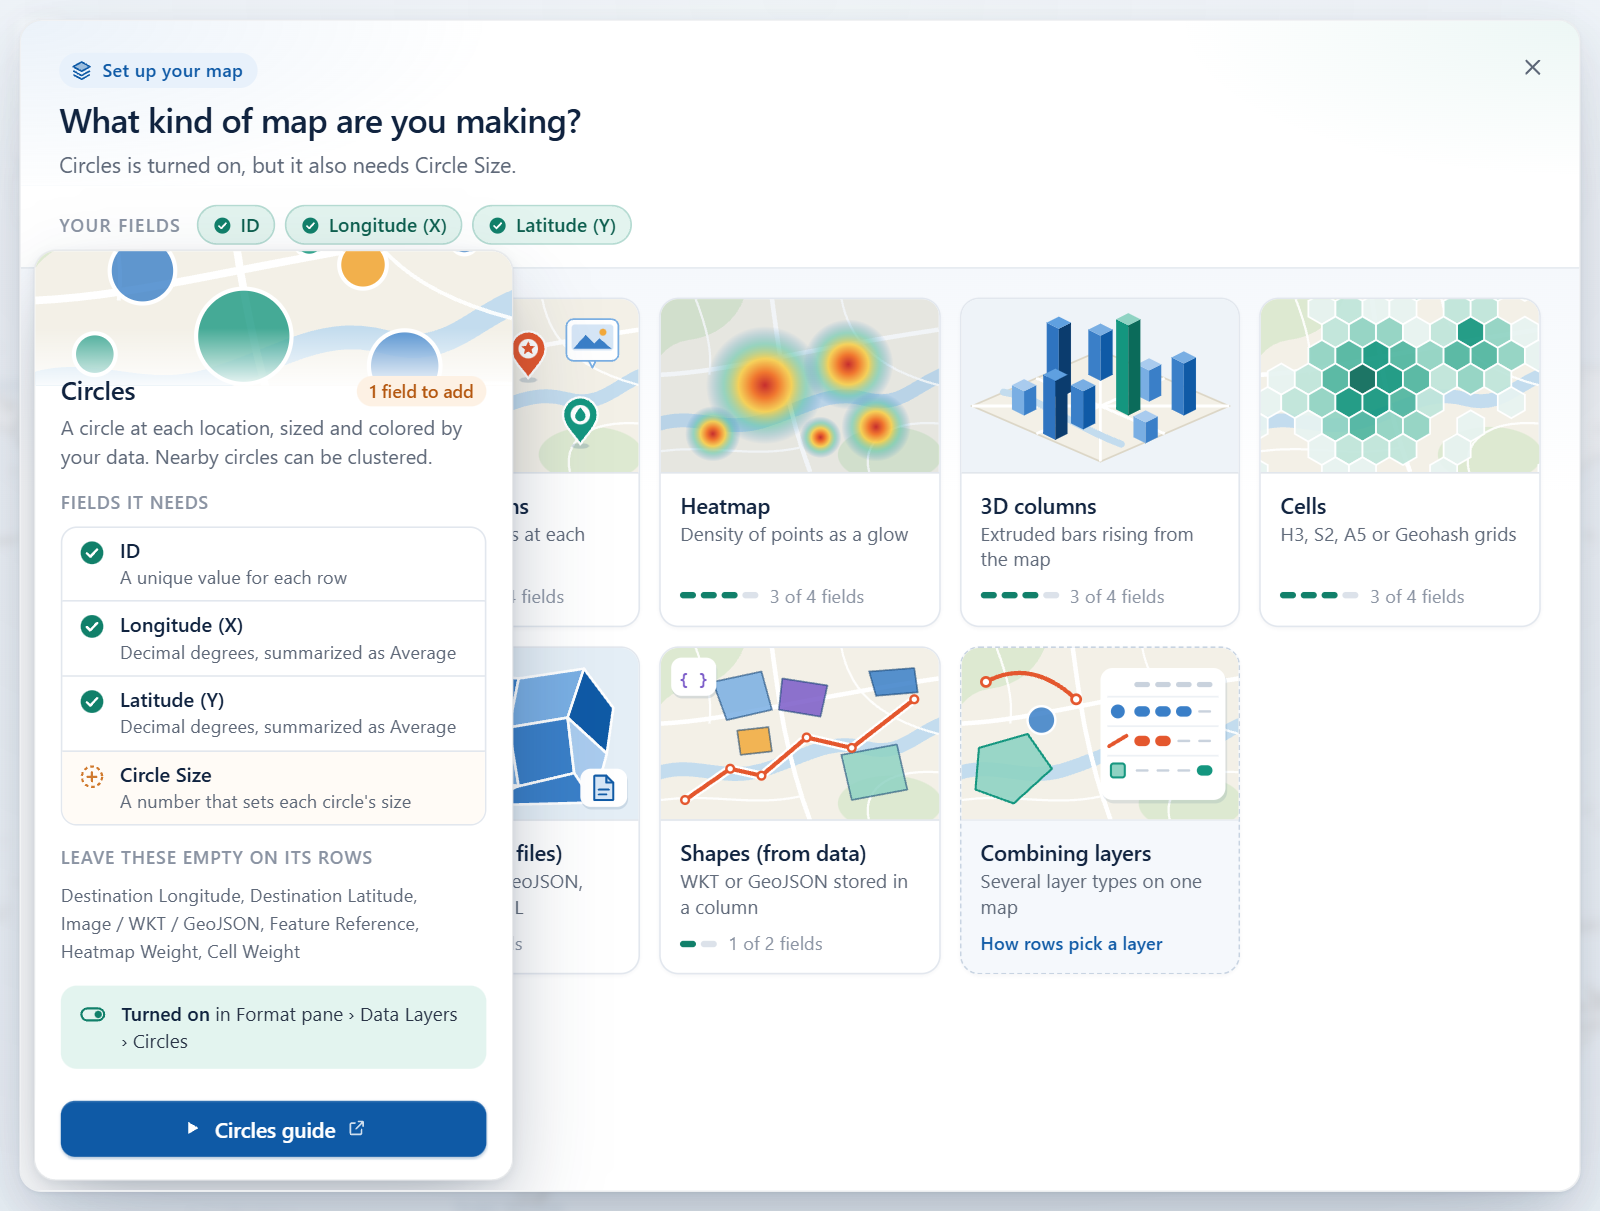Select the 3D columns map type card
Image resolution: width=1600 pixels, height=1211 pixels.
click(1100, 462)
